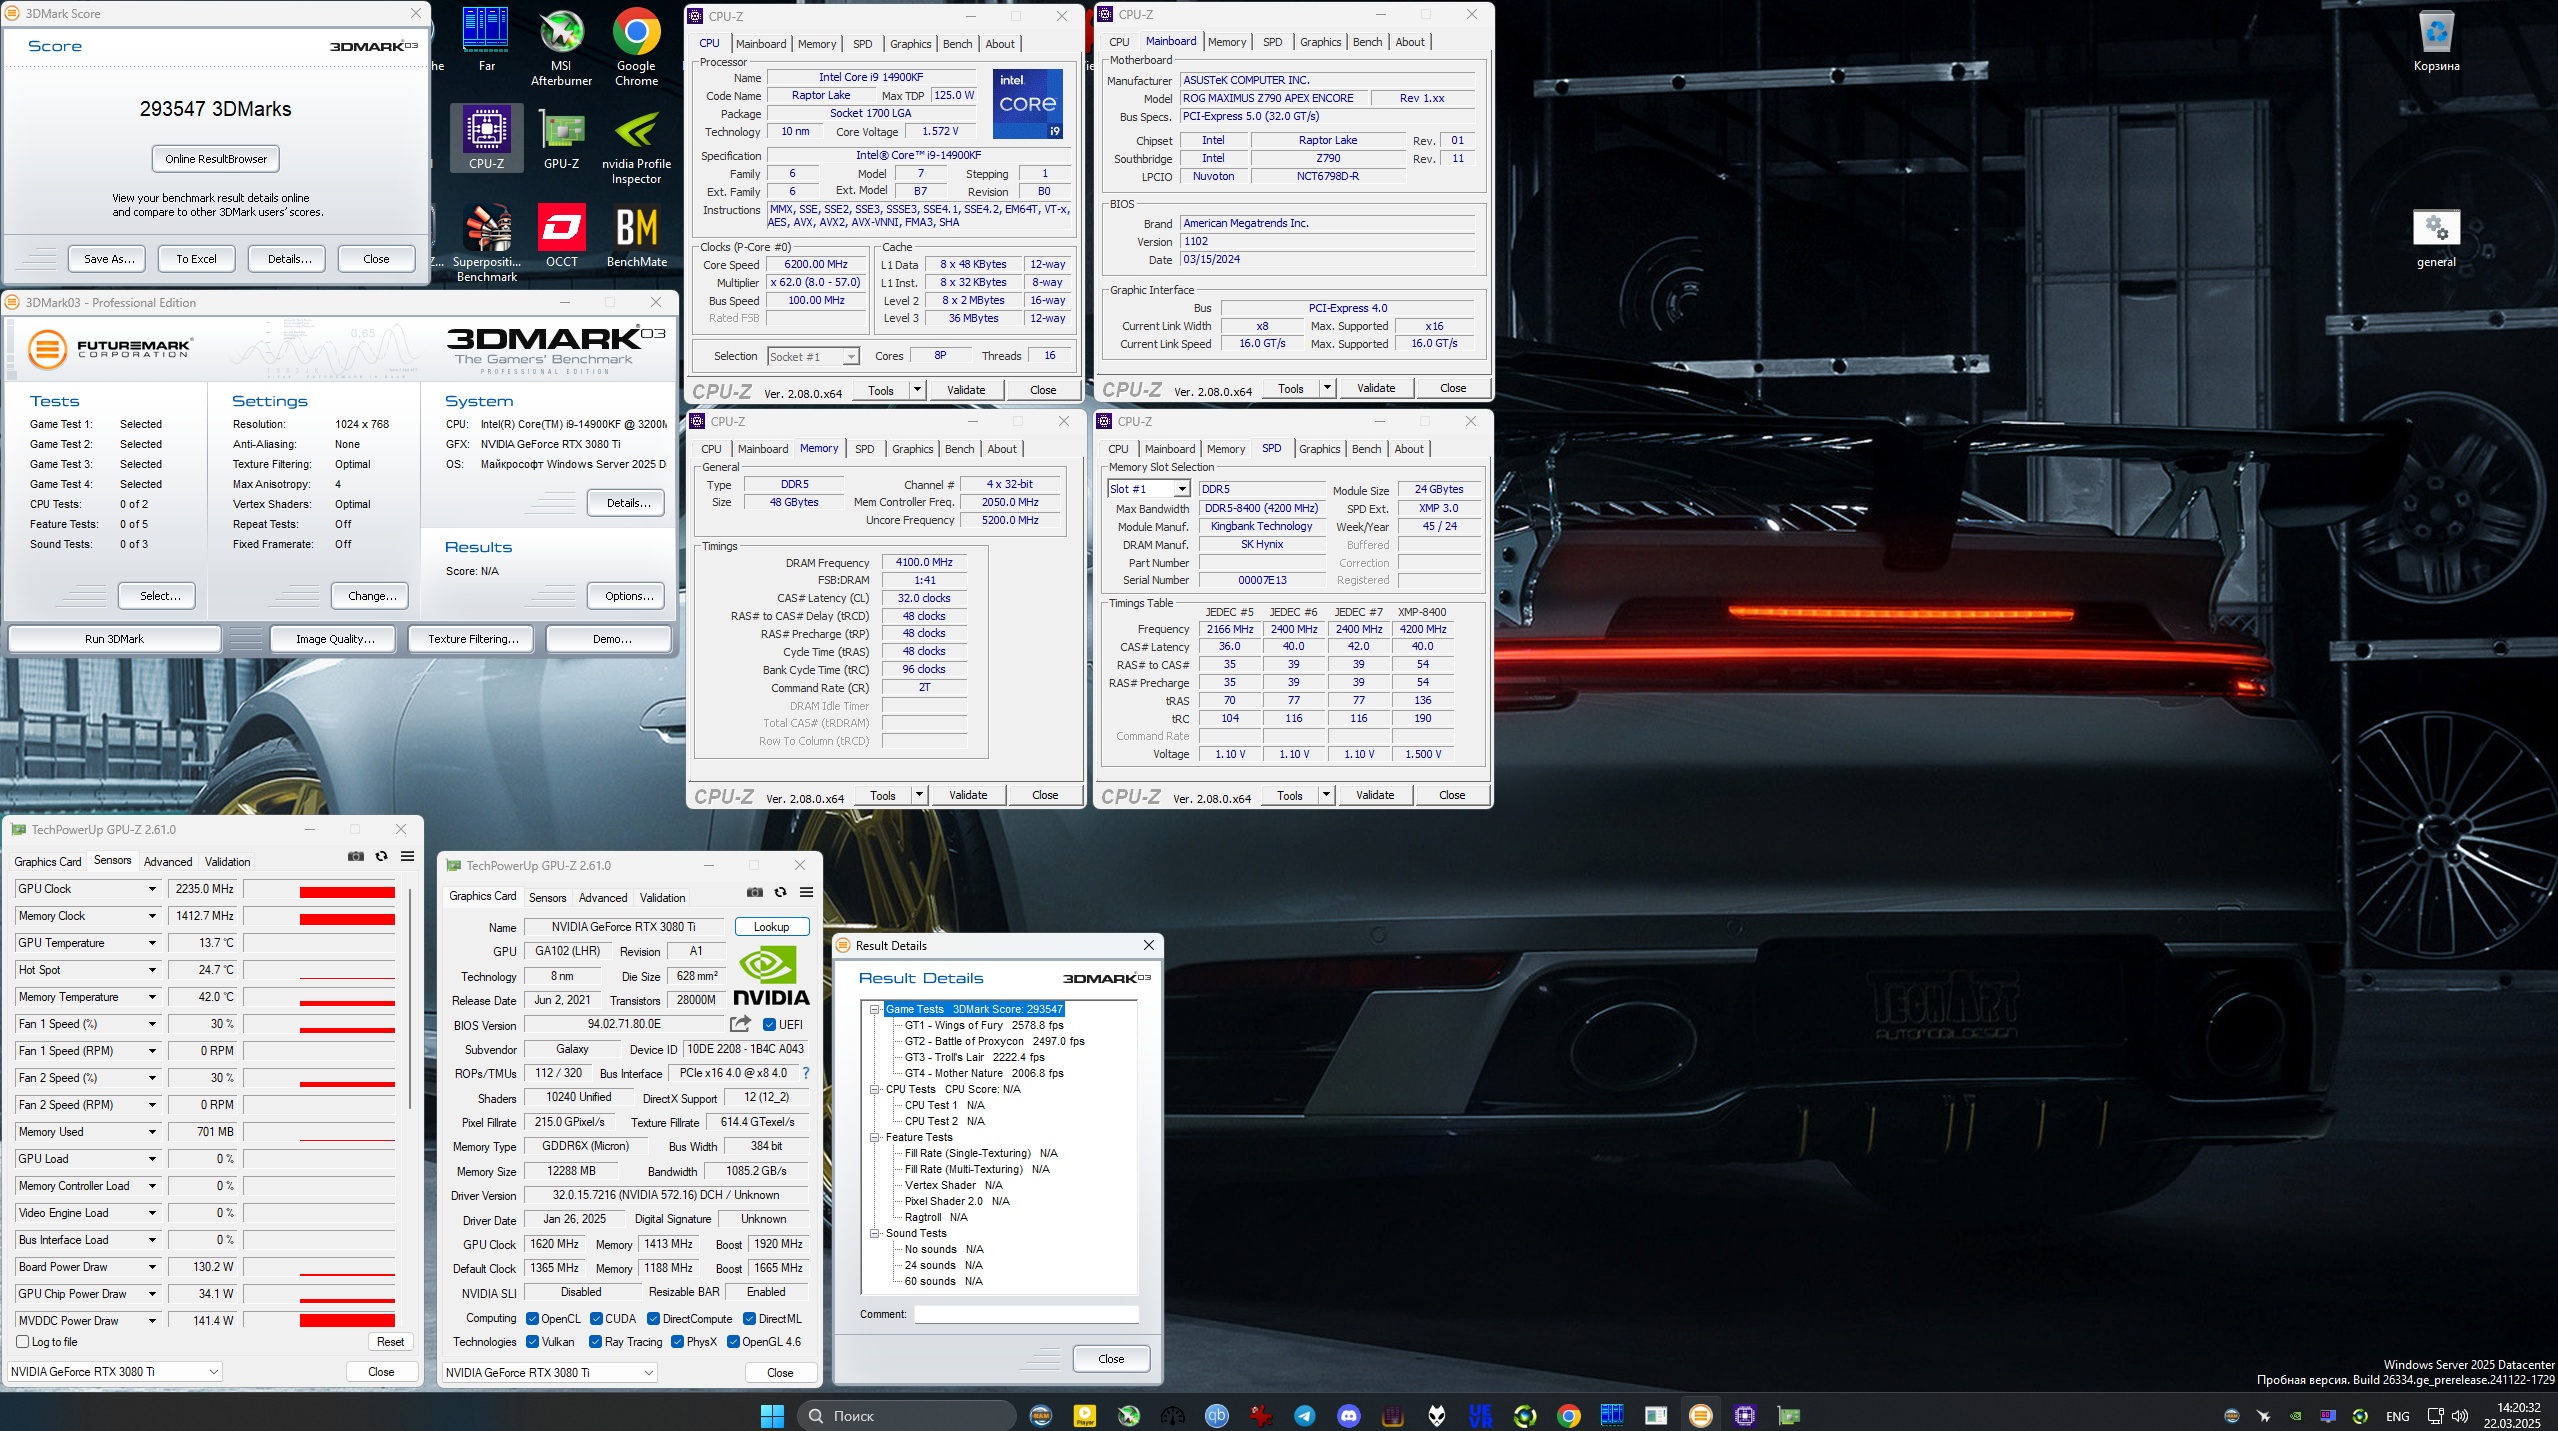Open the Корзина recycle bin icon

click(x=2436, y=41)
